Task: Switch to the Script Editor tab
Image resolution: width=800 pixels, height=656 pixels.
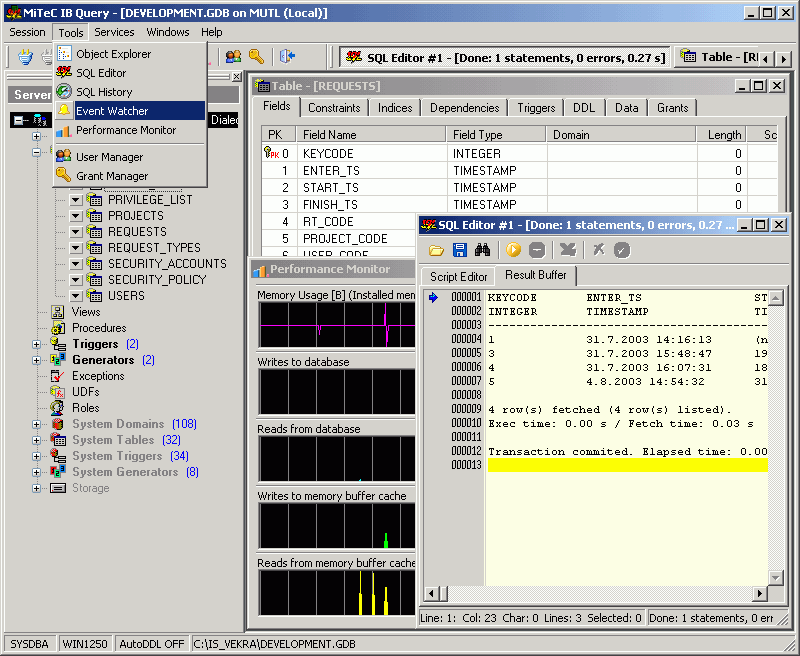Action: click(458, 276)
